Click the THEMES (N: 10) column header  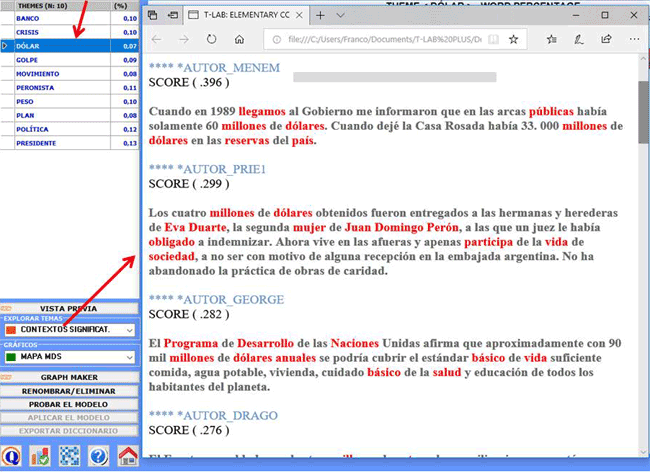pos(62,6)
